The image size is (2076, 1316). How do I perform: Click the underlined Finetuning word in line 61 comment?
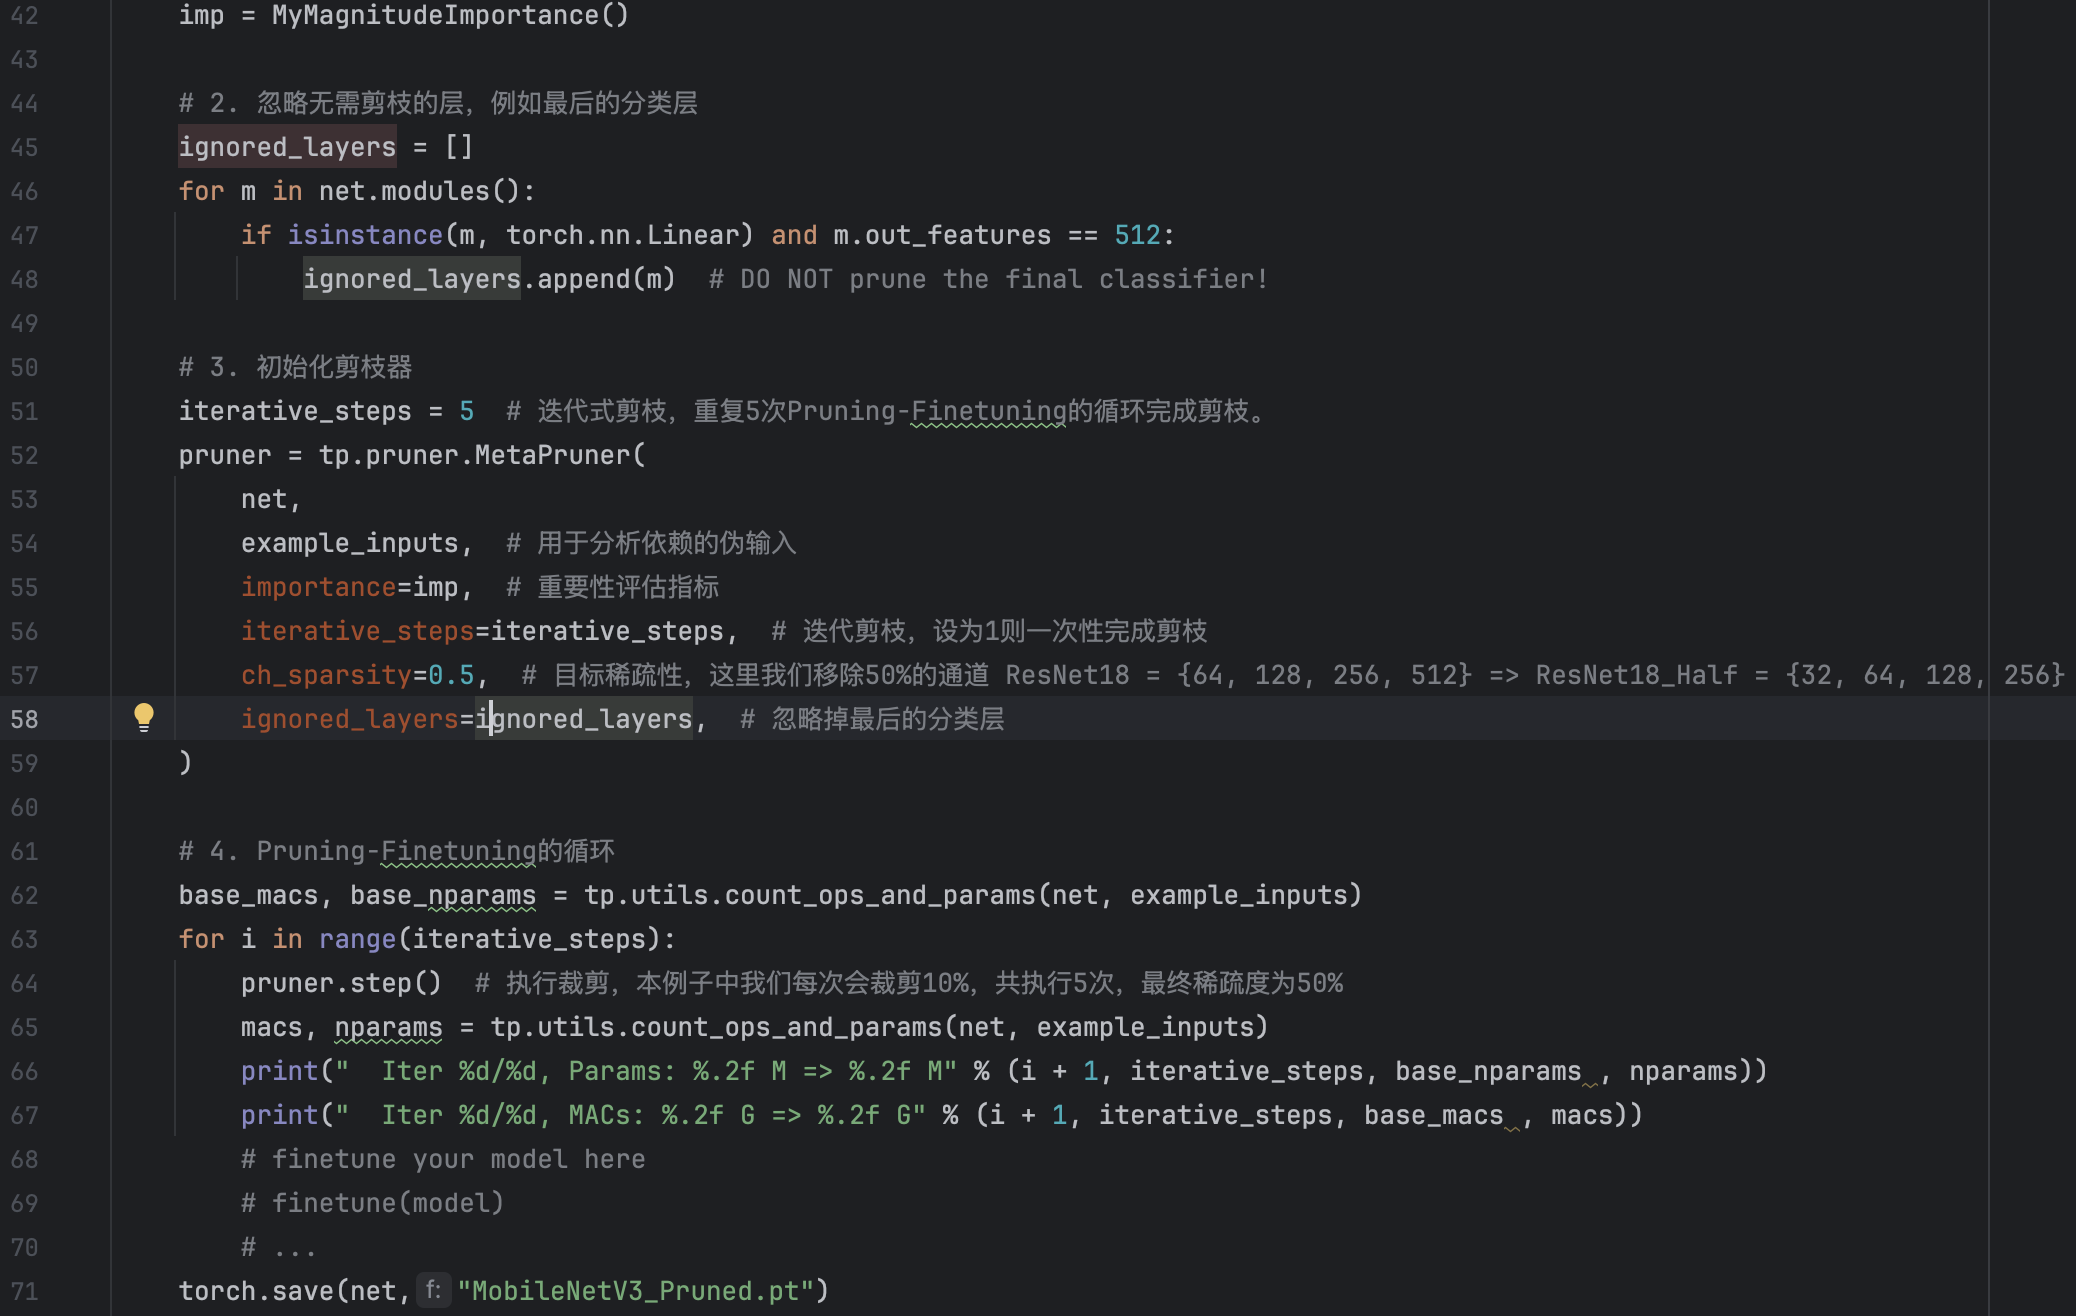pos(458,851)
